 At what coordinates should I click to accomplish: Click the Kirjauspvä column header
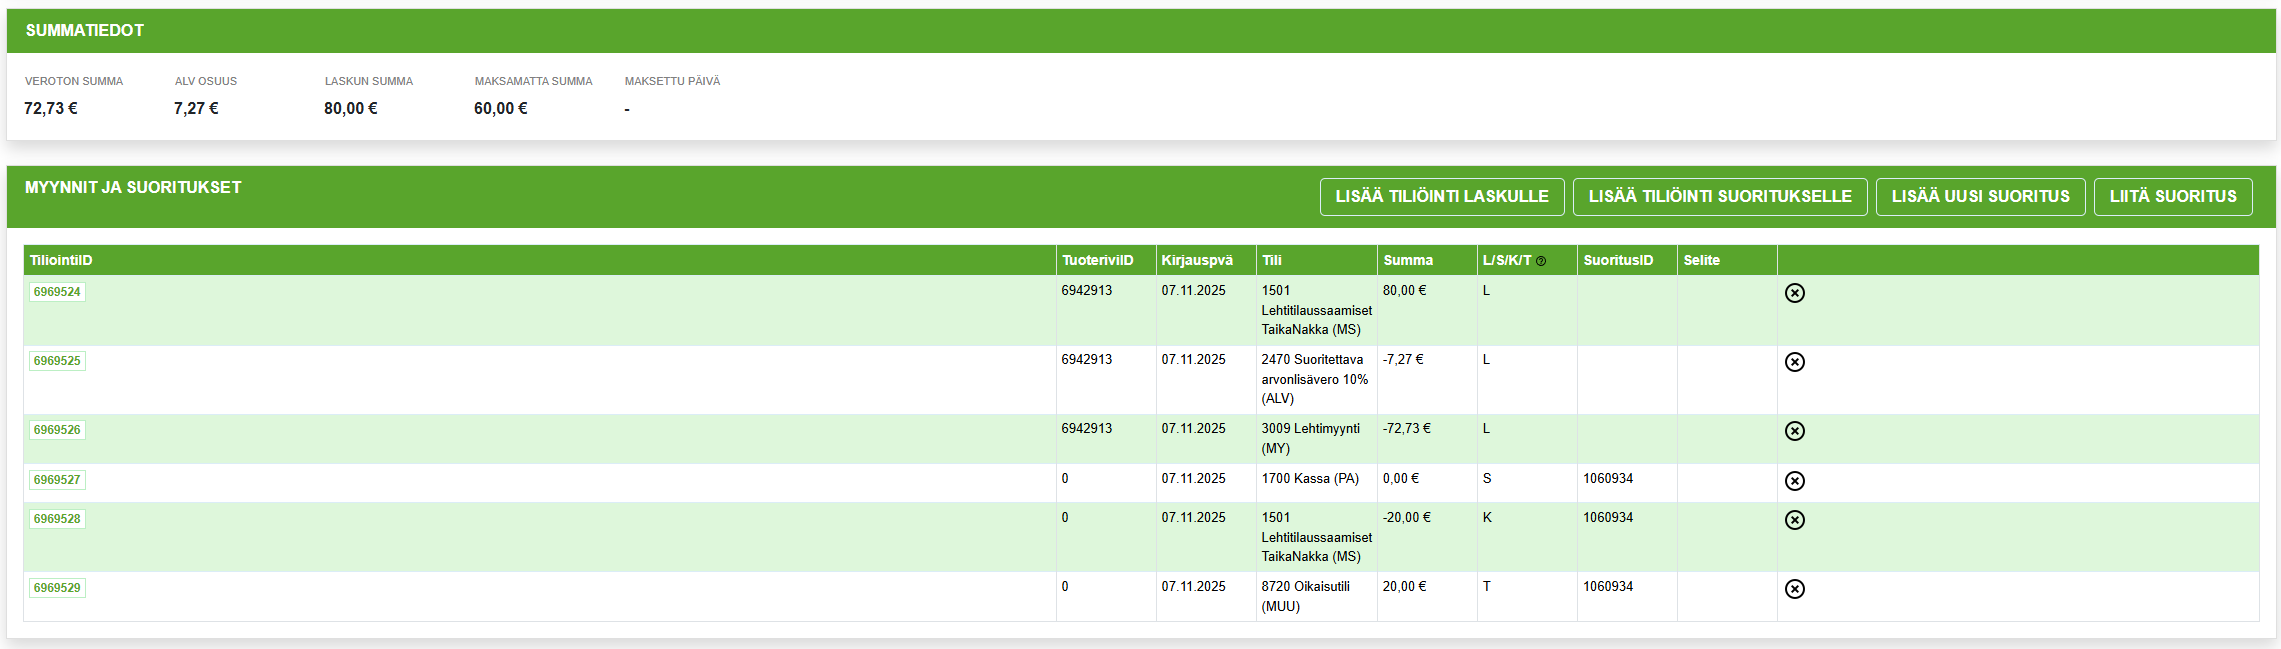tap(1196, 260)
